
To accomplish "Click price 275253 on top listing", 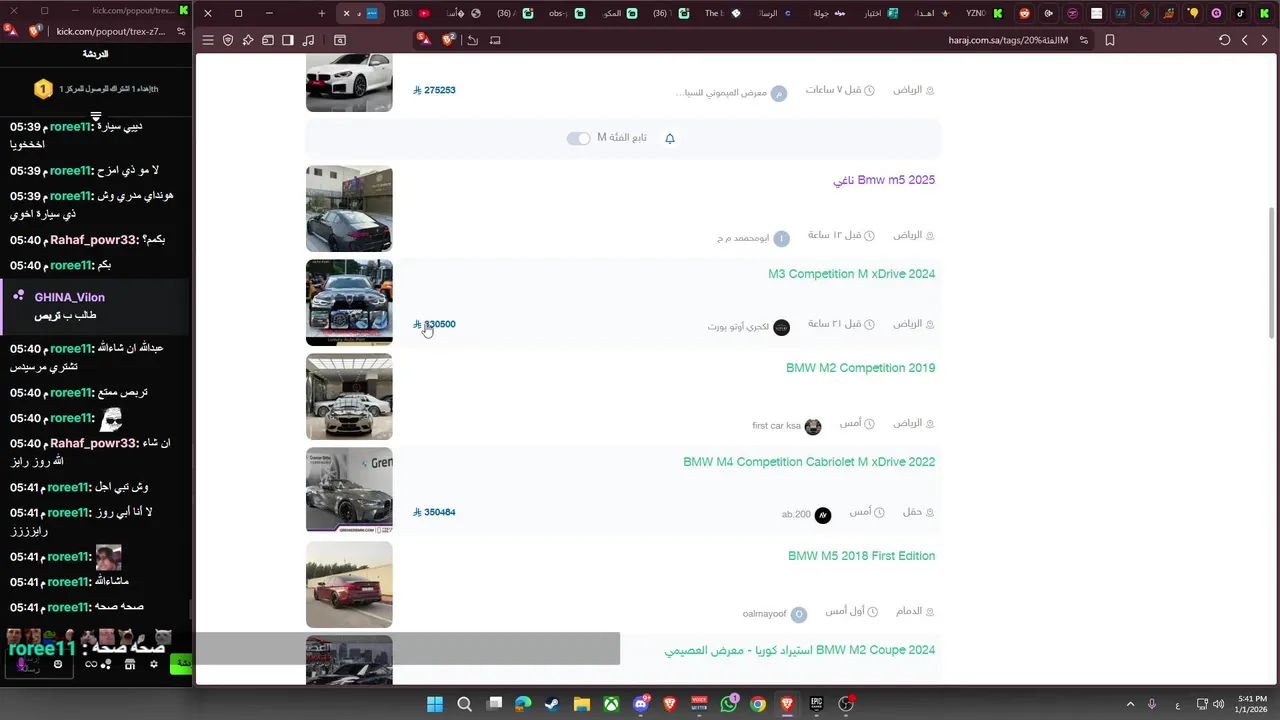I will pyautogui.click(x=434, y=90).
